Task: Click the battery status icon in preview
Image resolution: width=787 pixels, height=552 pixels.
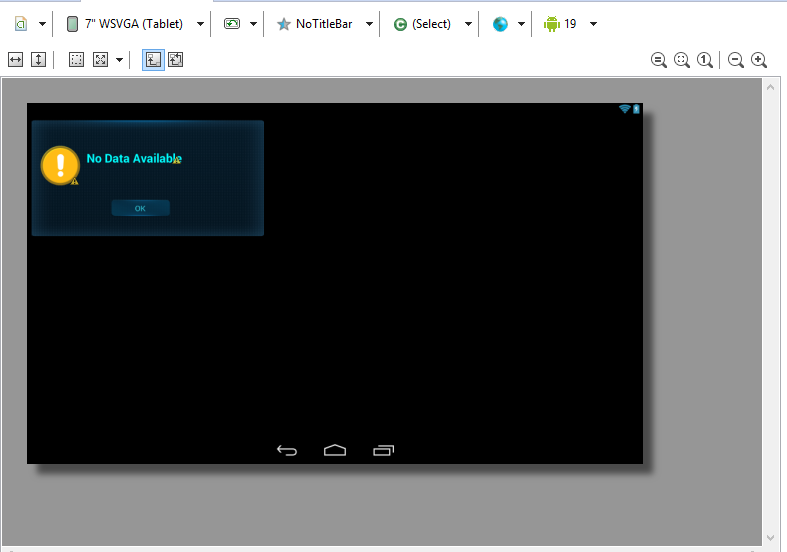Action: pos(636,109)
